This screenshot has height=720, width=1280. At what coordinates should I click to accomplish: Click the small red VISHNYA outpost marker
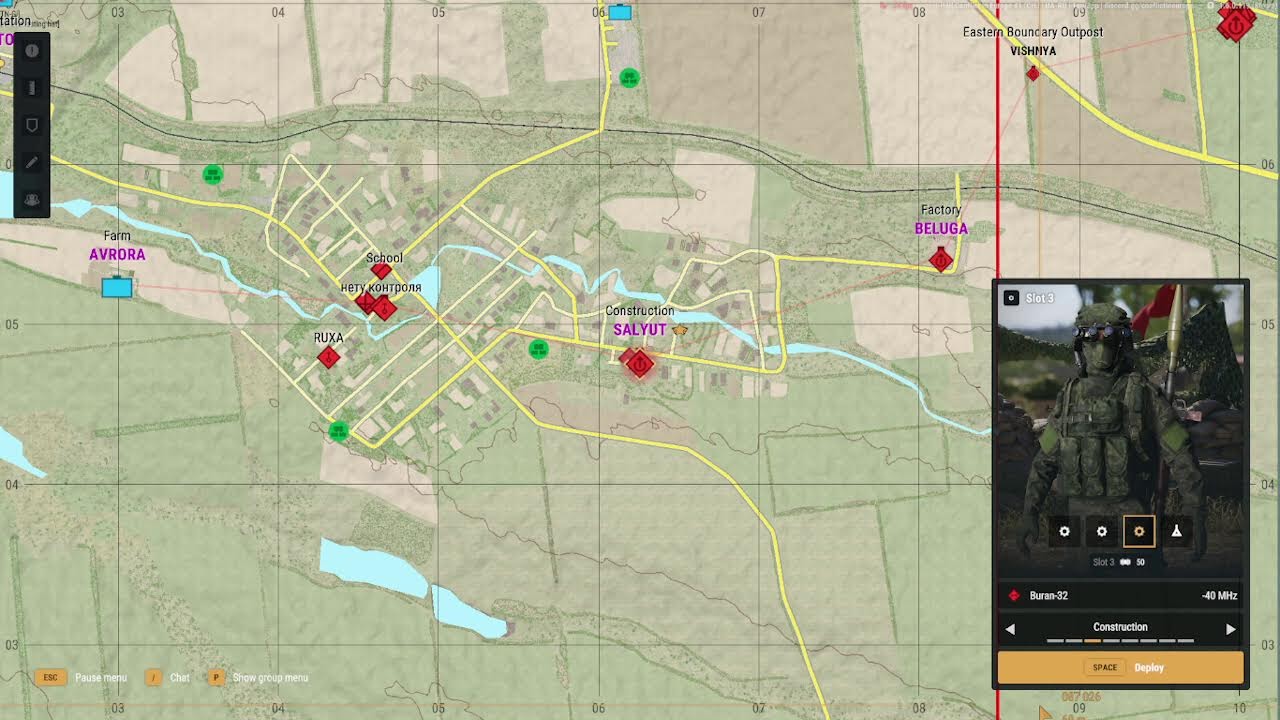[x=1033, y=73]
